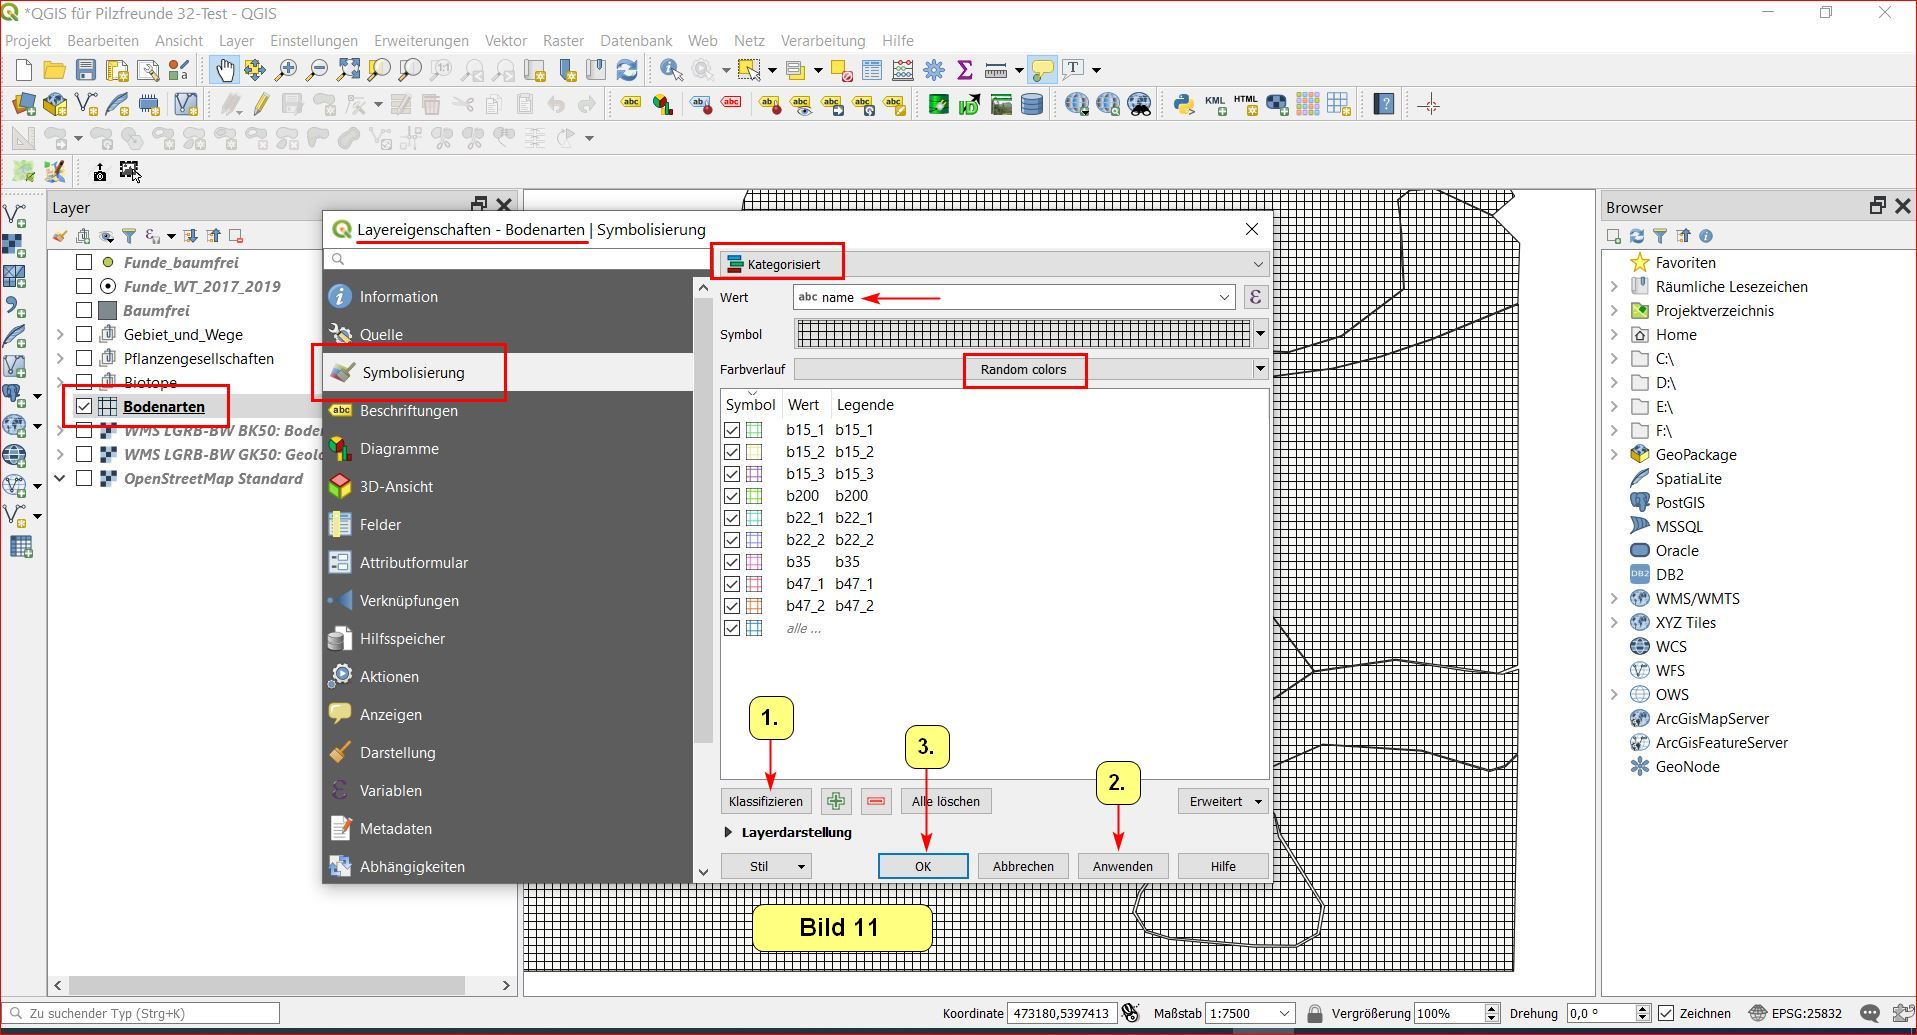The height and width of the screenshot is (1035, 1917).
Task: Click the Statistical Summary sigma icon
Action: coord(964,70)
